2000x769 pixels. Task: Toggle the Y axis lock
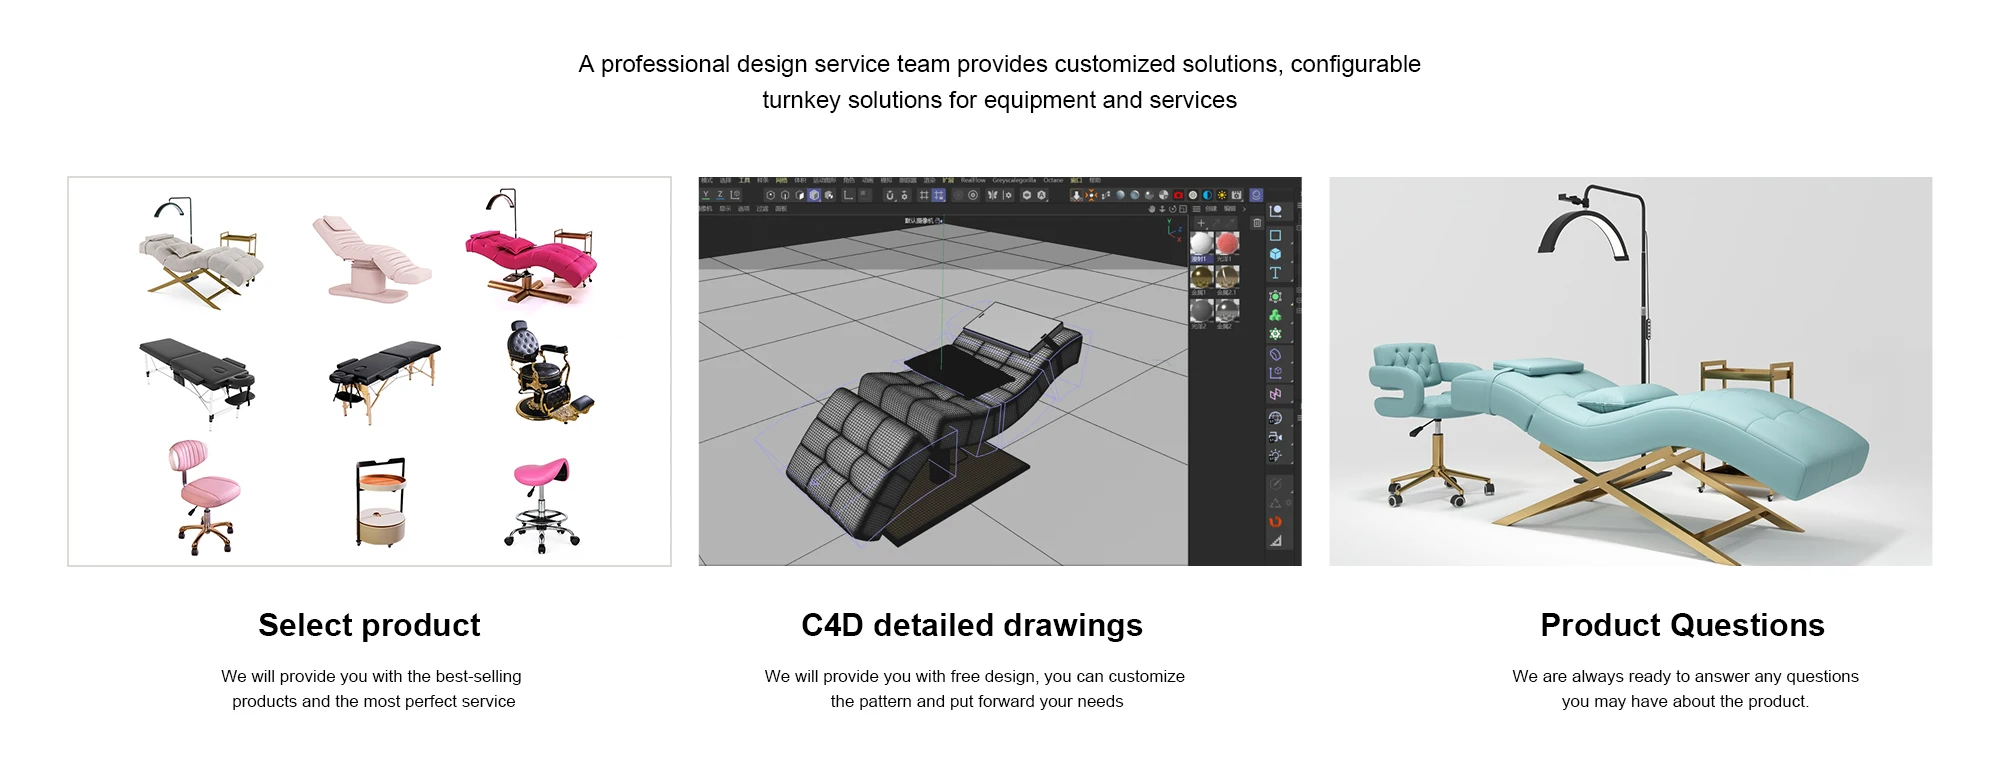[705, 195]
